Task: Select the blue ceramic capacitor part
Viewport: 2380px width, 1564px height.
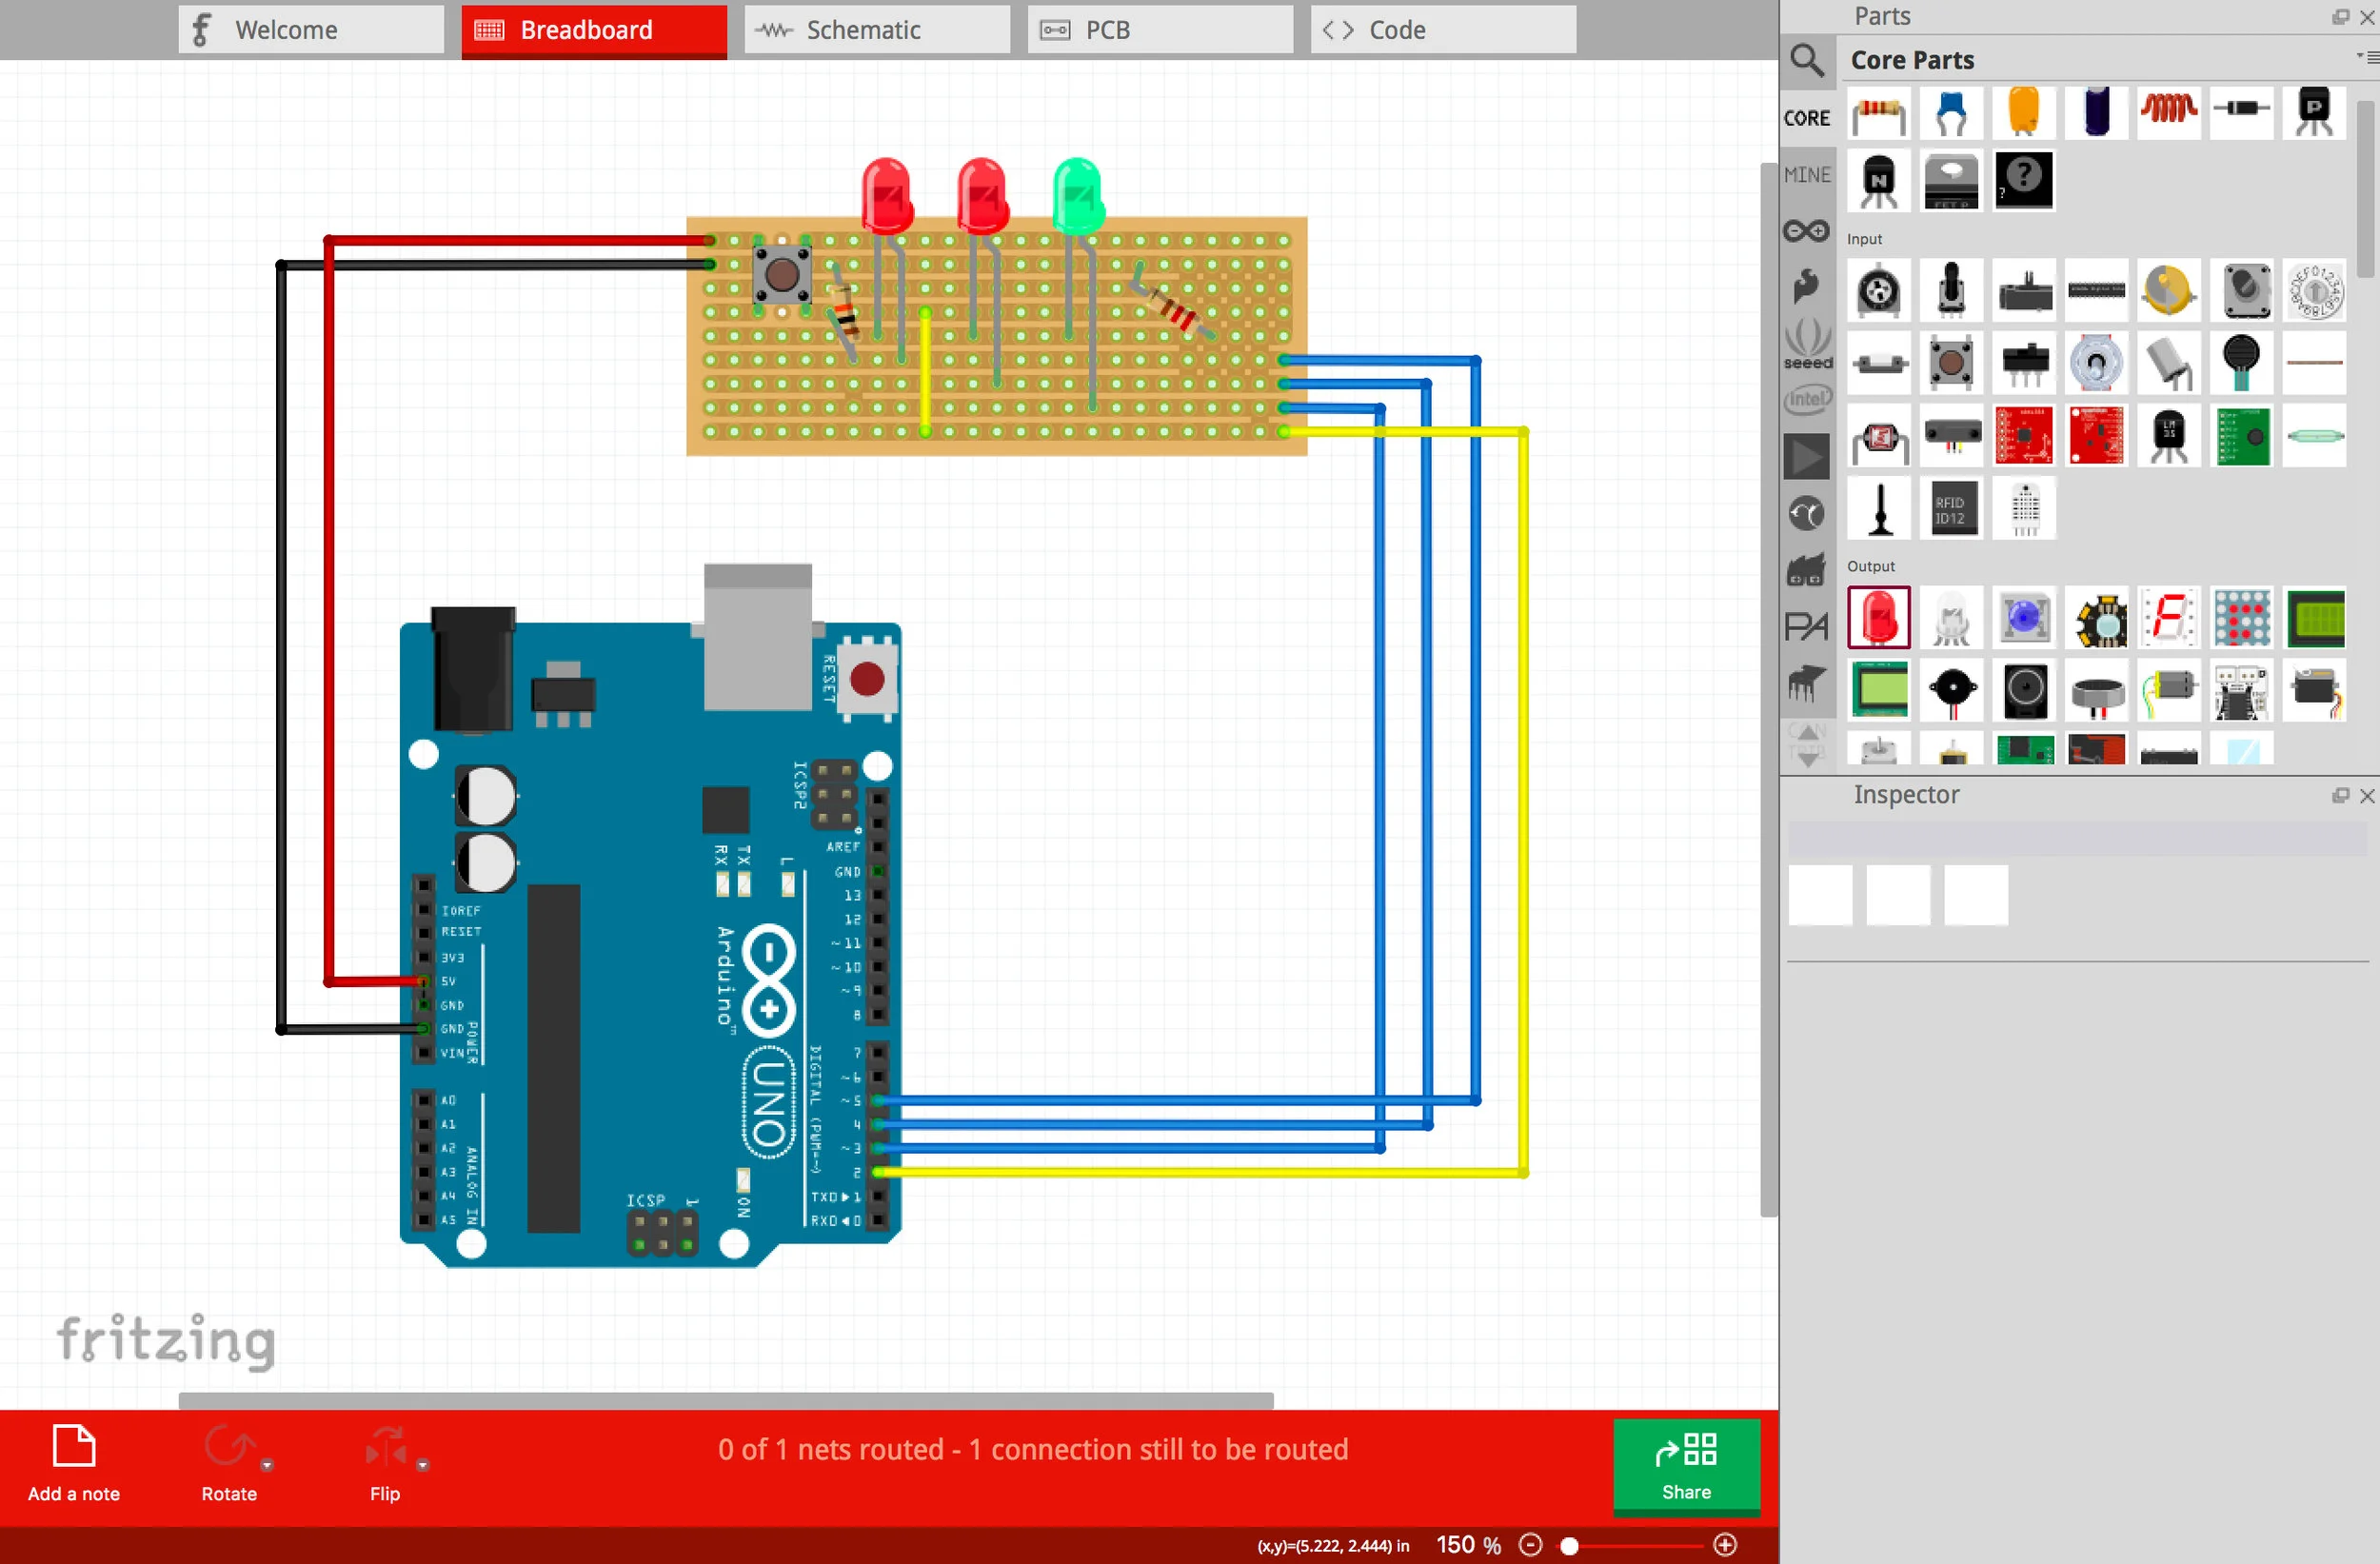Action: (1951, 112)
